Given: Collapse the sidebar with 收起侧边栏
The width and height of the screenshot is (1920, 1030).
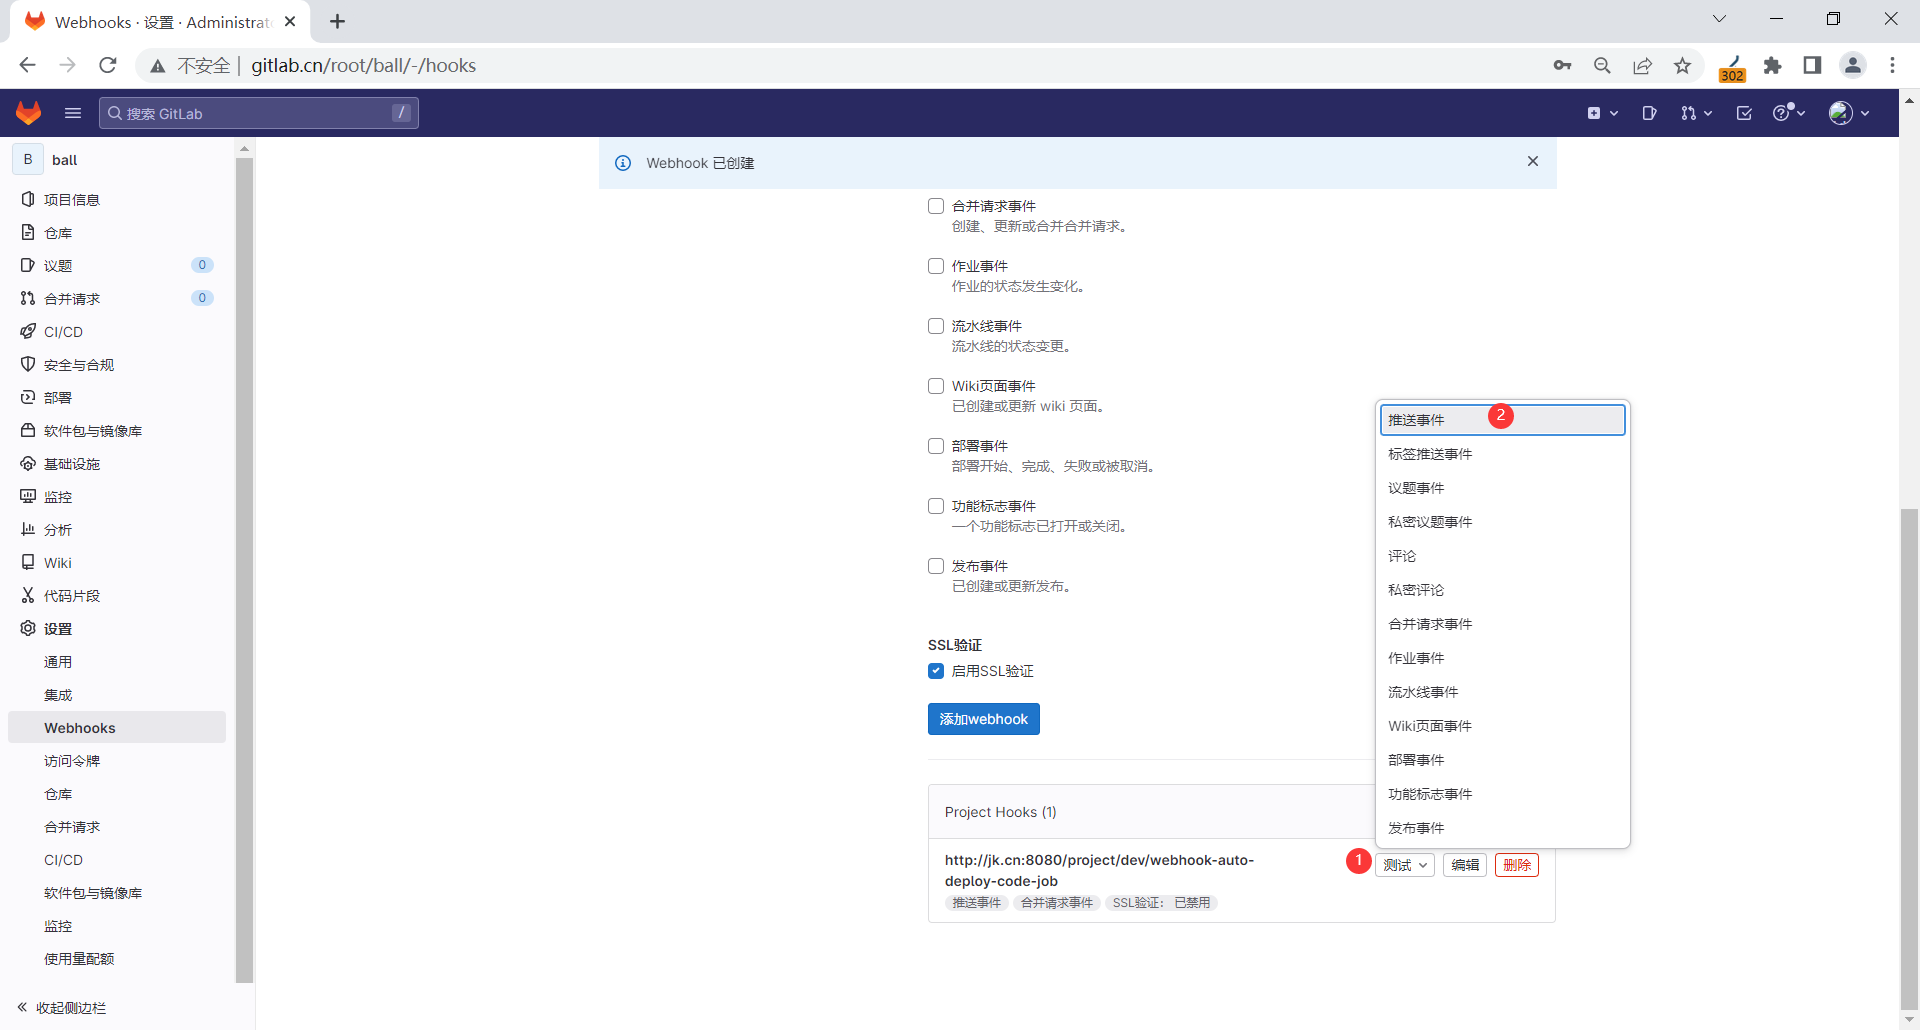Looking at the screenshot, I should [x=62, y=1008].
